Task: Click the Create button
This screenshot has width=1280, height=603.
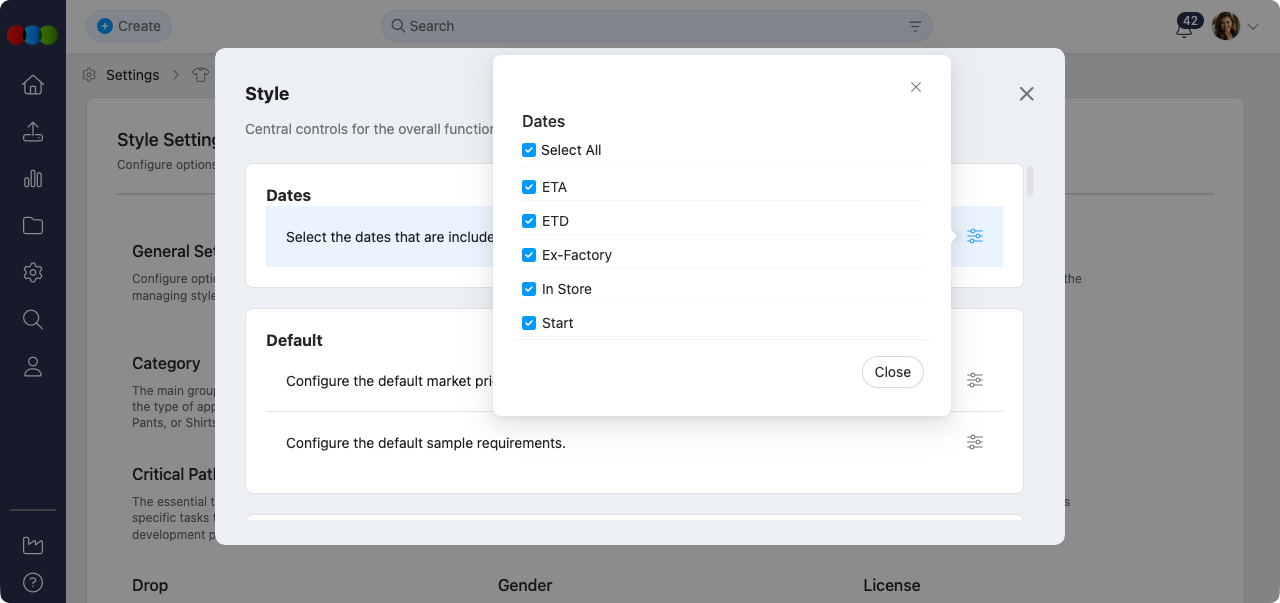Action: click(129, 26)
